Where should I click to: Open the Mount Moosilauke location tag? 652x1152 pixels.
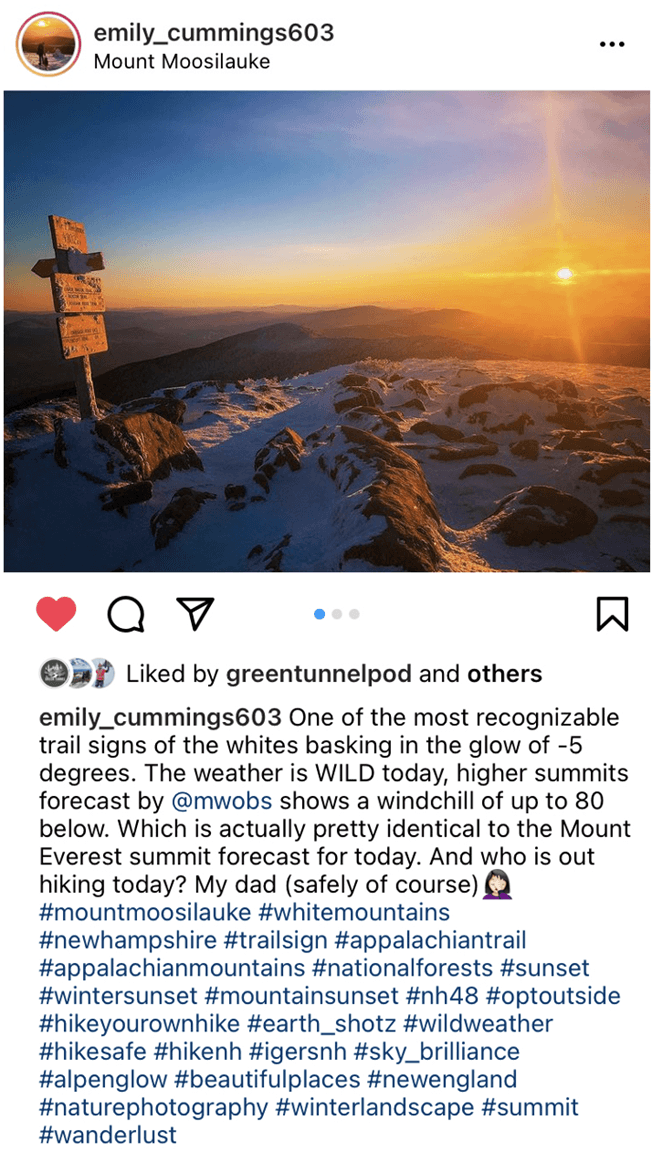pyautogui.click(x=182, y=62)
